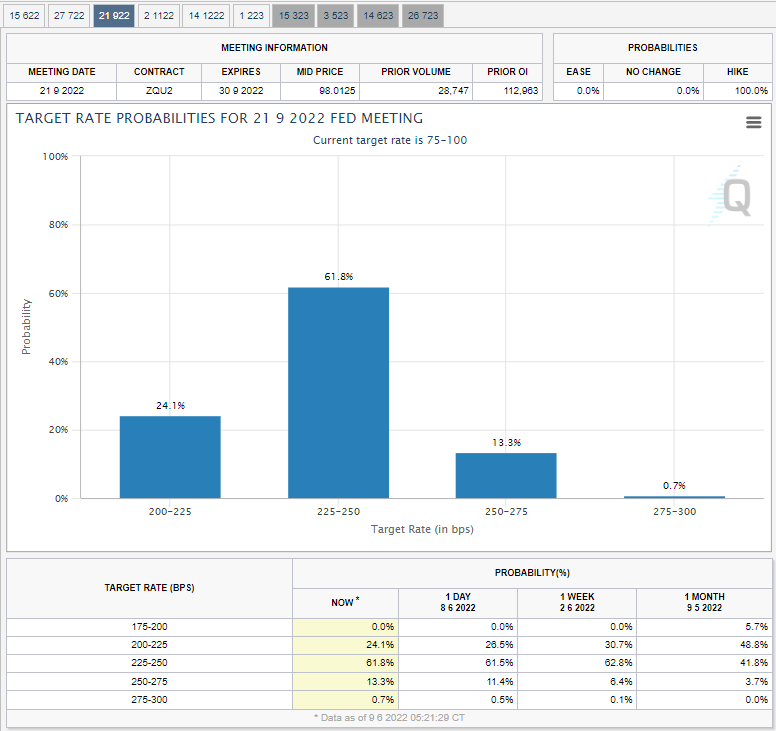This screenshot has height=731, width=776.
Task: Click the ZQU2 contract cell
Action: tap(159, 91)
